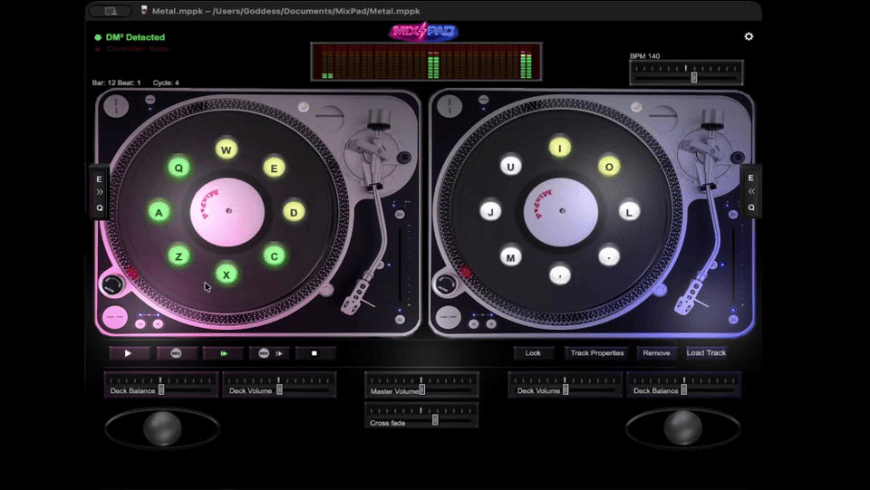Click left turntable center label
The height and width of the screenshot is (490, 870).
227,211
